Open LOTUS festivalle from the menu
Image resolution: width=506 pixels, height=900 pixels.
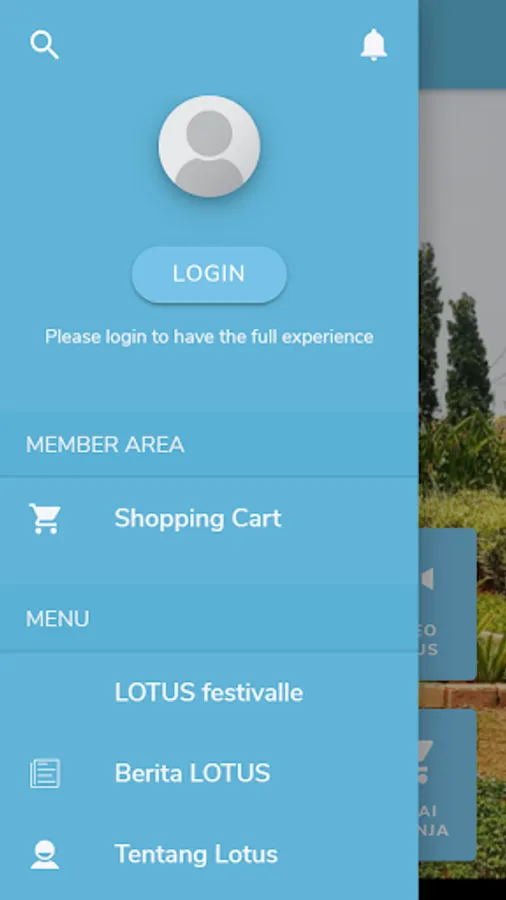pos(209,692)
